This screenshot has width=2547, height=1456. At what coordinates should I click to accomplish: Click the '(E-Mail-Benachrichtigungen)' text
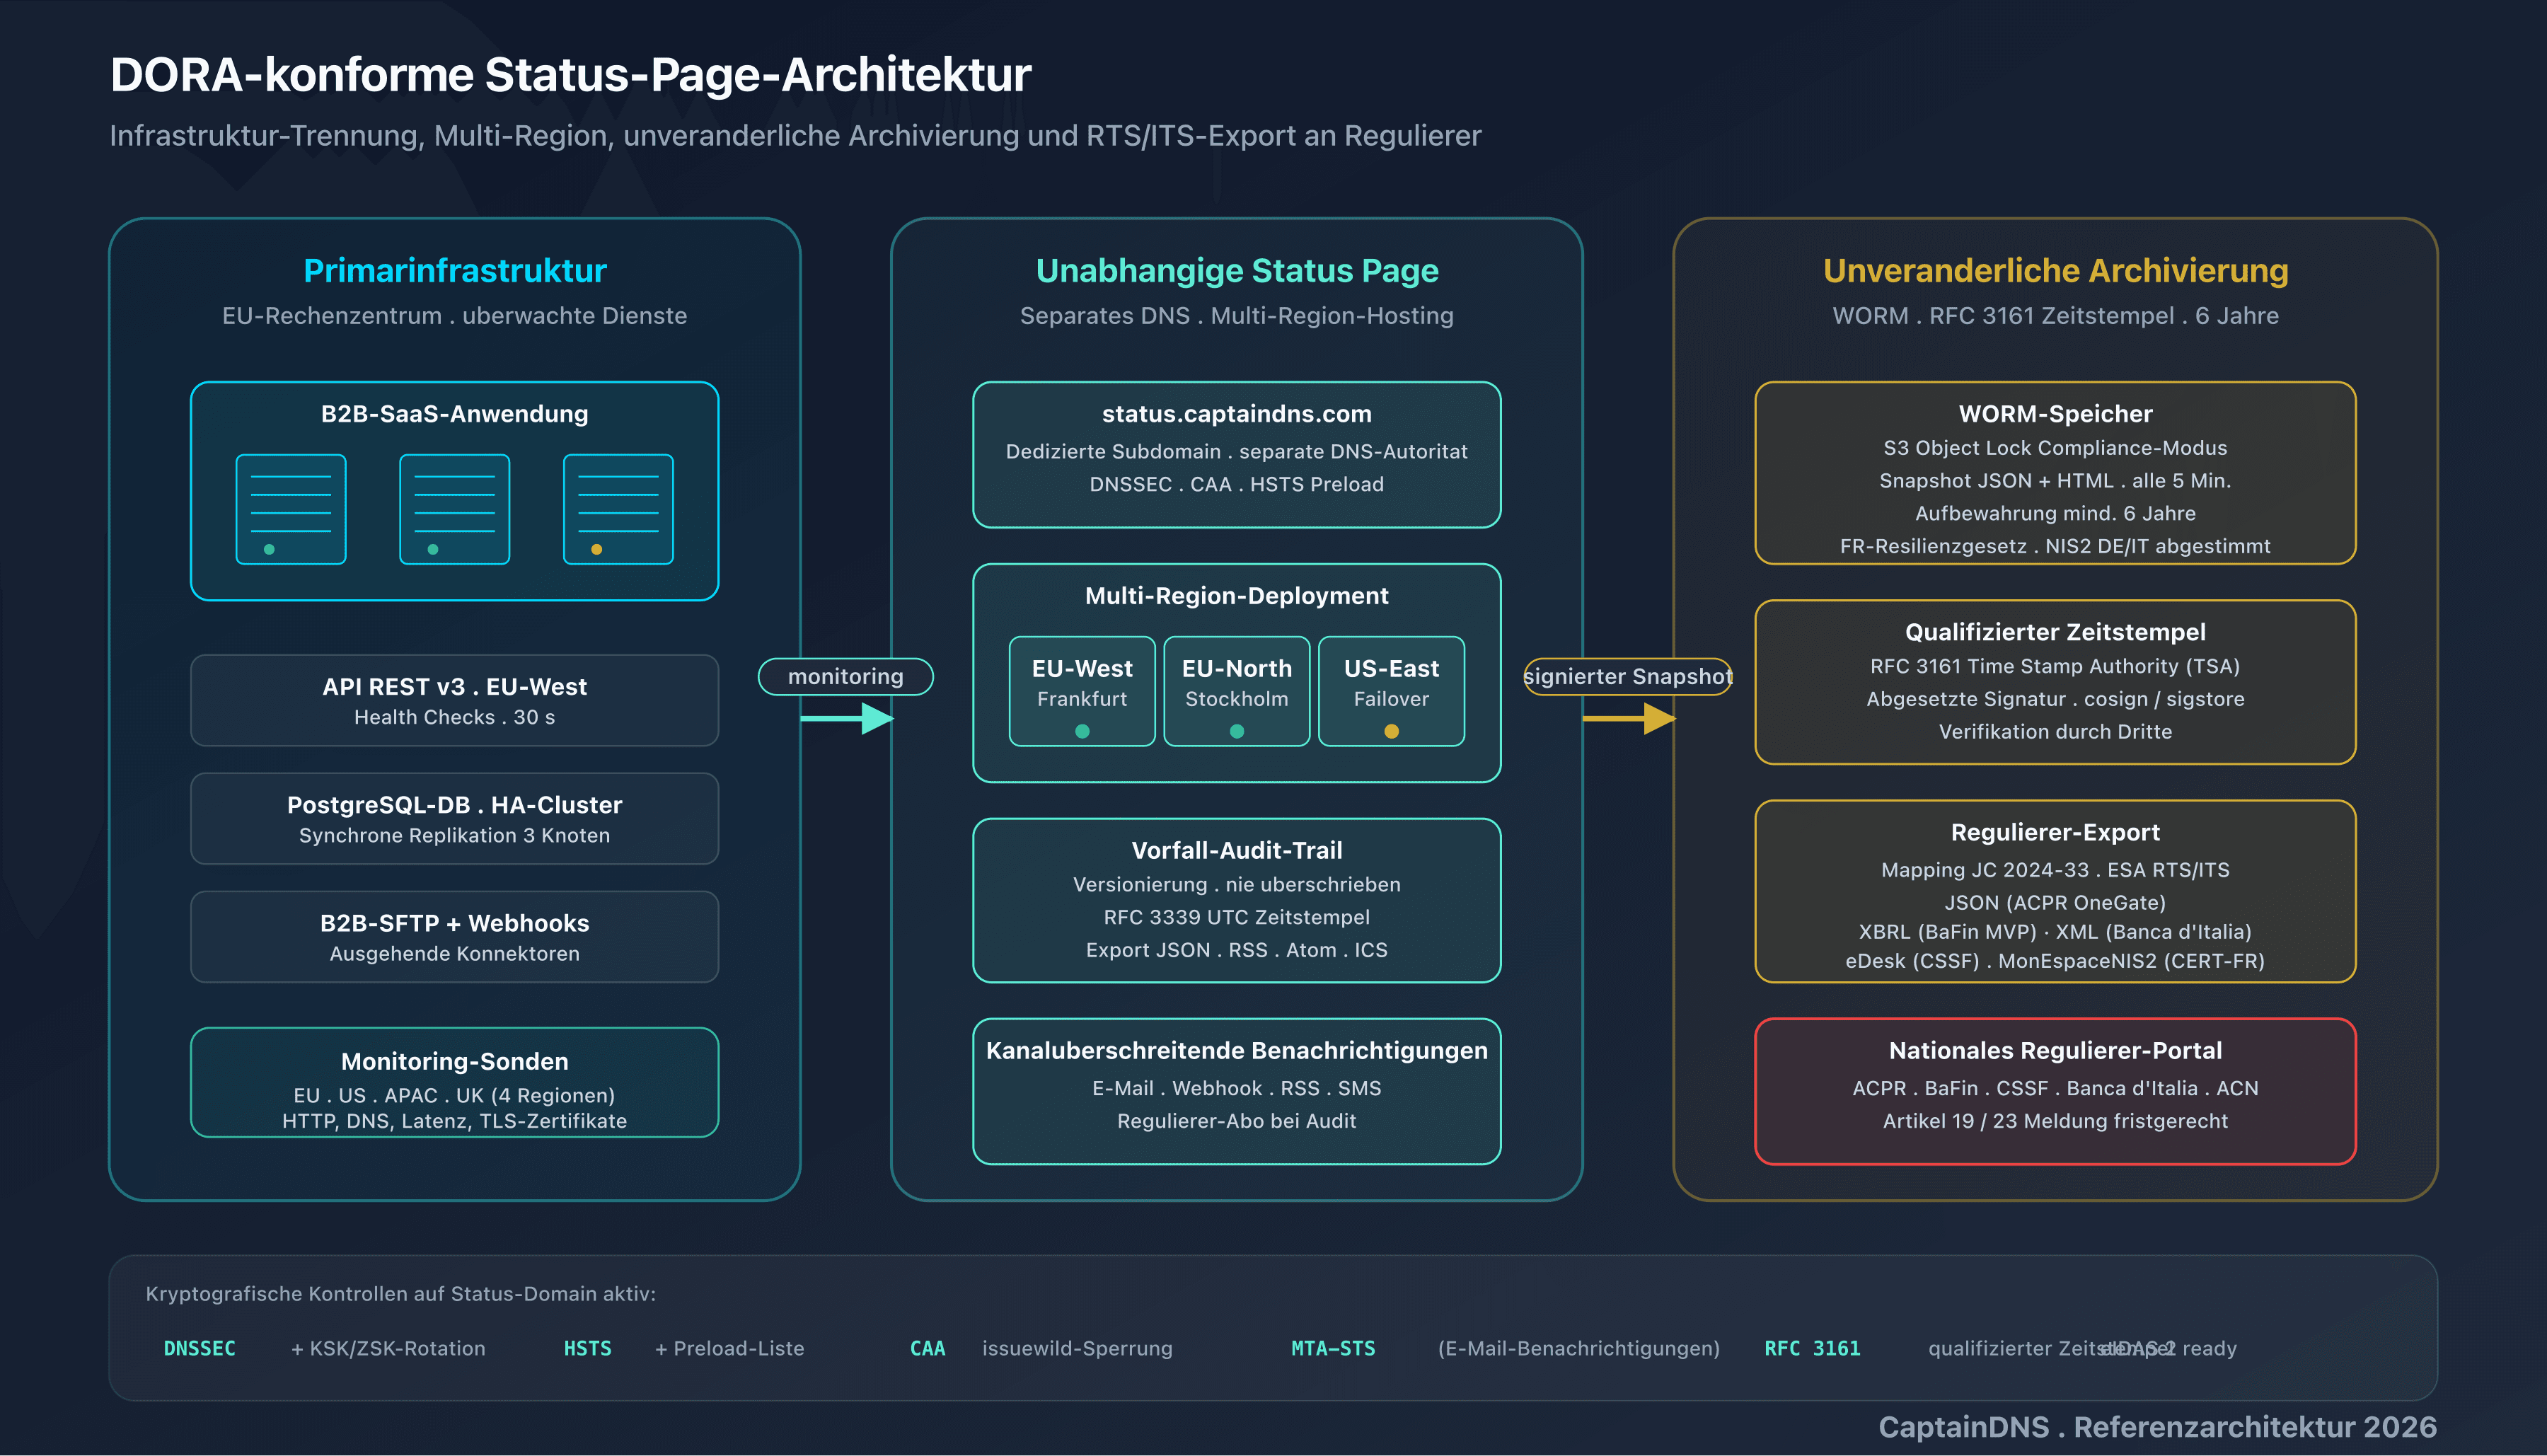pyautogui.click(x=1579, y=1348)
